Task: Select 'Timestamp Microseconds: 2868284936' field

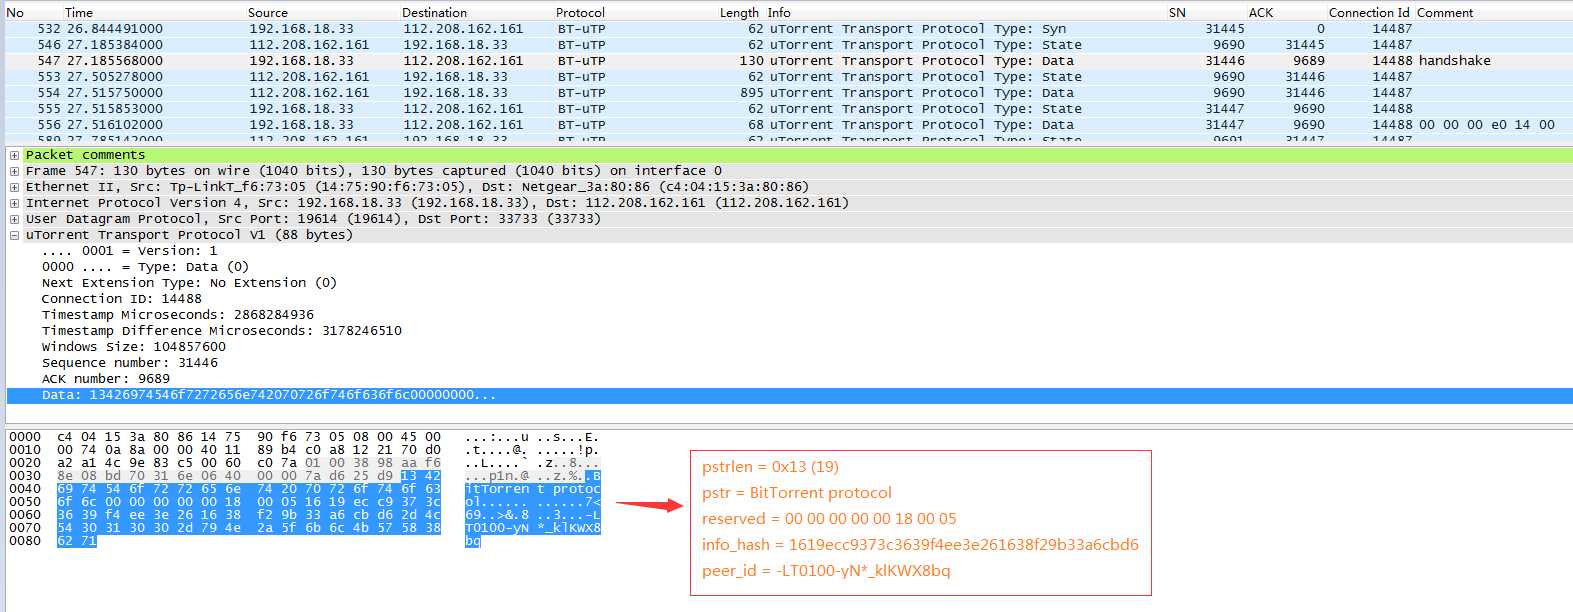Action: pos(178,315)
